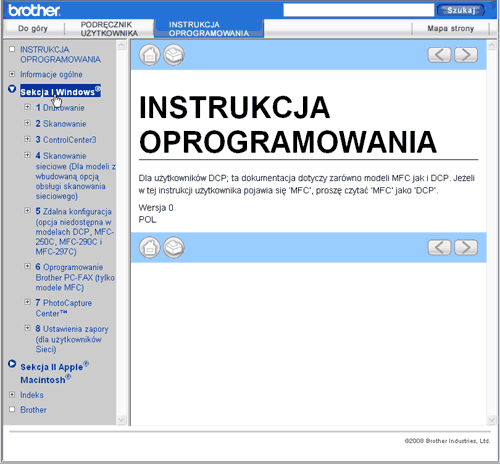
Task: Go to next page using bottom arrow
Action: 466,247
